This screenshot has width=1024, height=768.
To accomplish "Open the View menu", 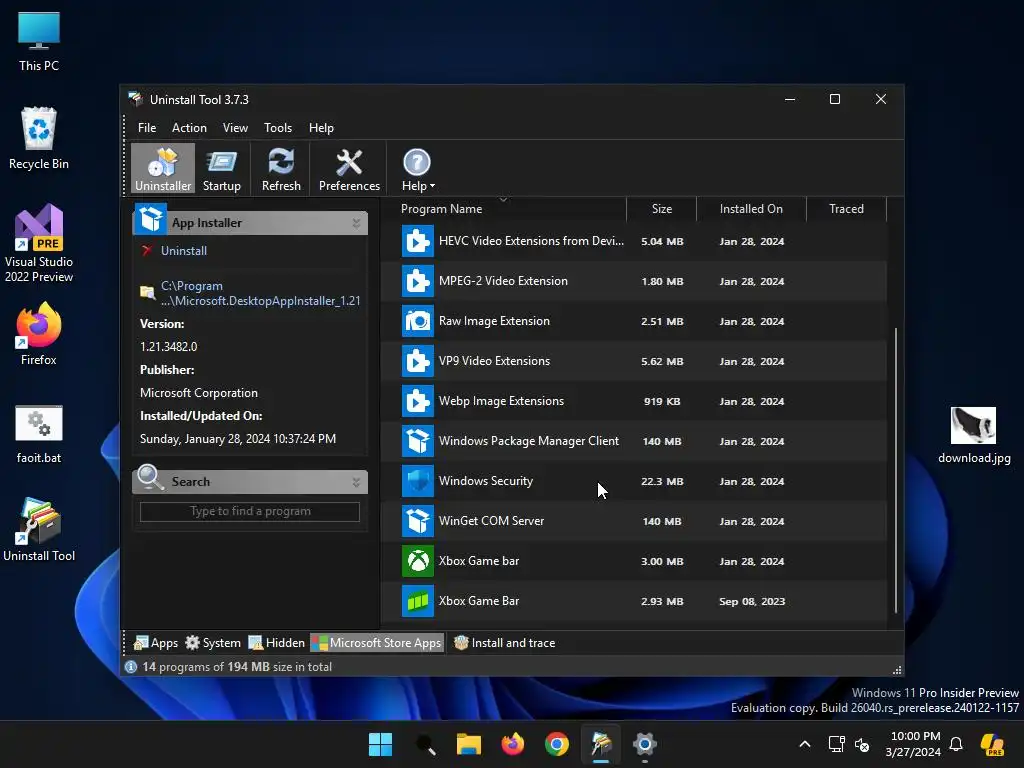I will tap(235, 128).
